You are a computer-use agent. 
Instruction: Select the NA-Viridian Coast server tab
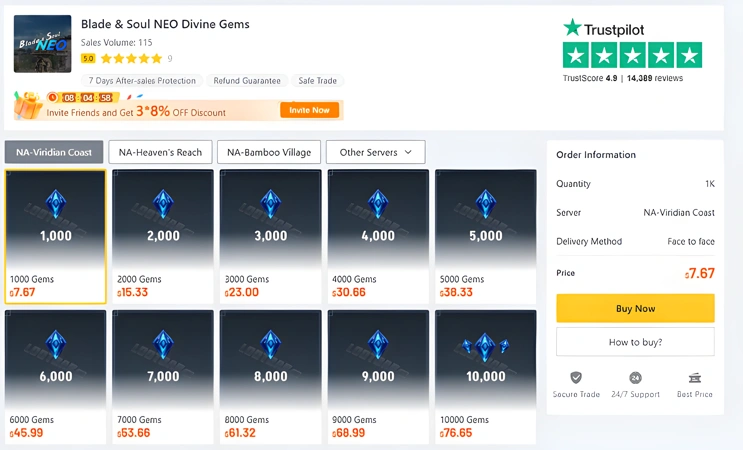coord(54,152)
